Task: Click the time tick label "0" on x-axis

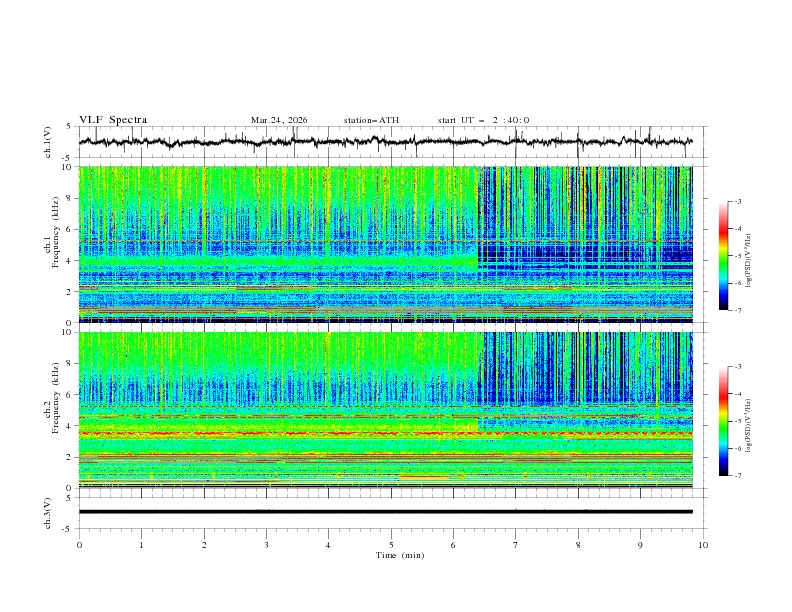Action: pos(79,545)
